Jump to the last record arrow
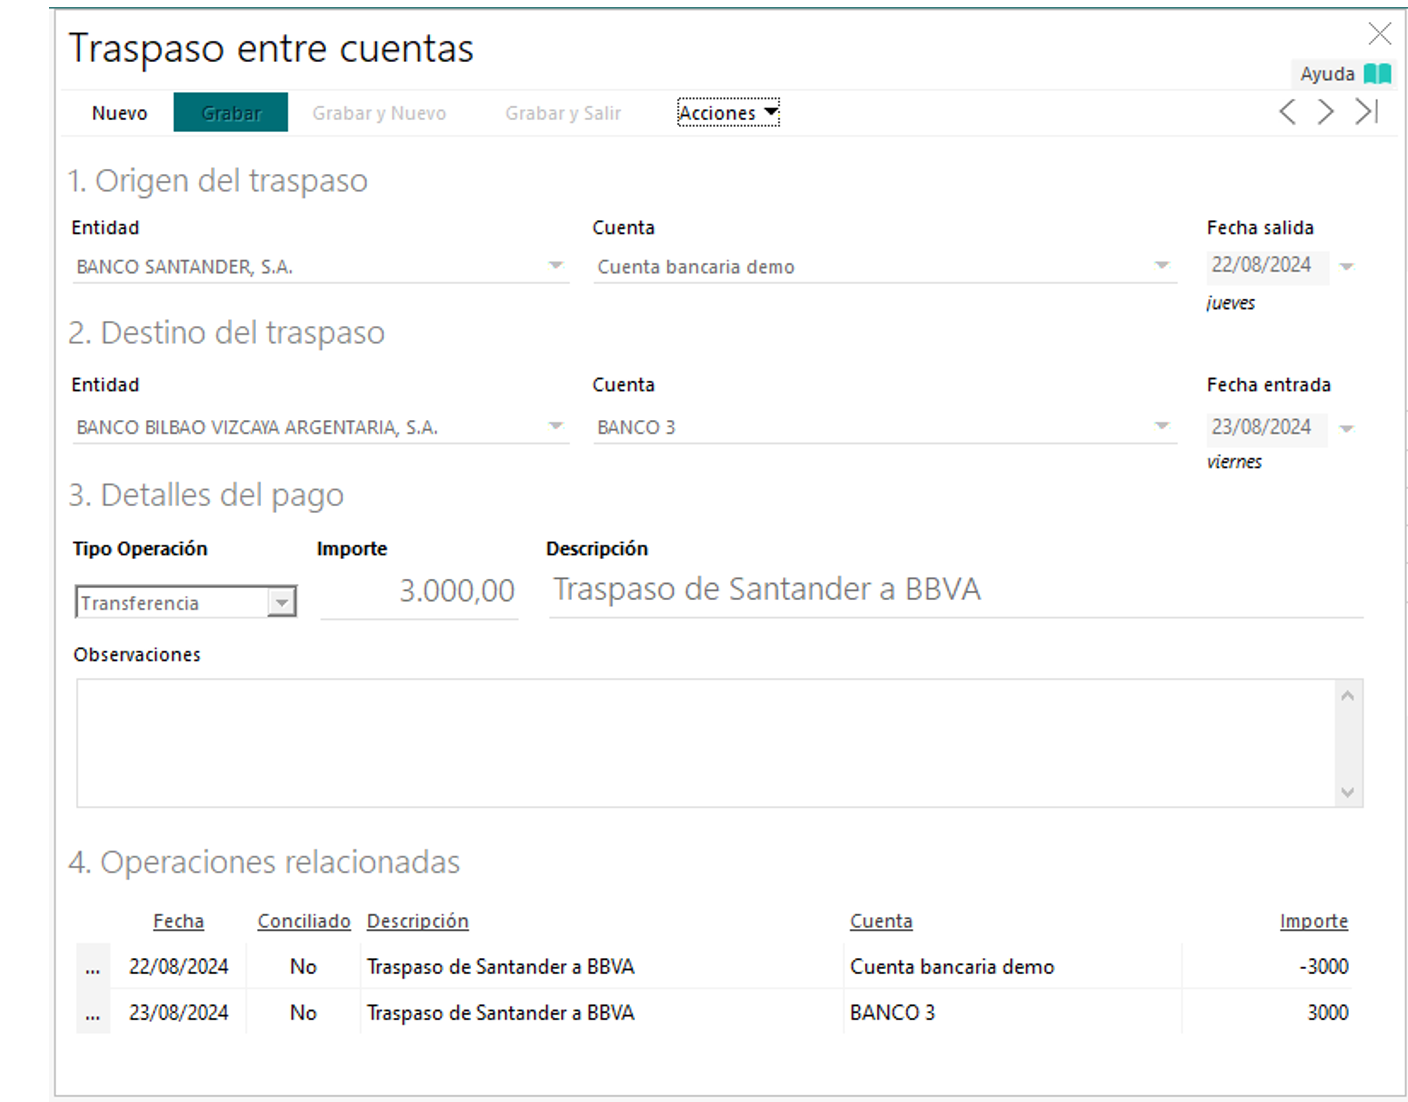Image resolution: width=1408 pixels, height=1102 pixels. 1367,112
